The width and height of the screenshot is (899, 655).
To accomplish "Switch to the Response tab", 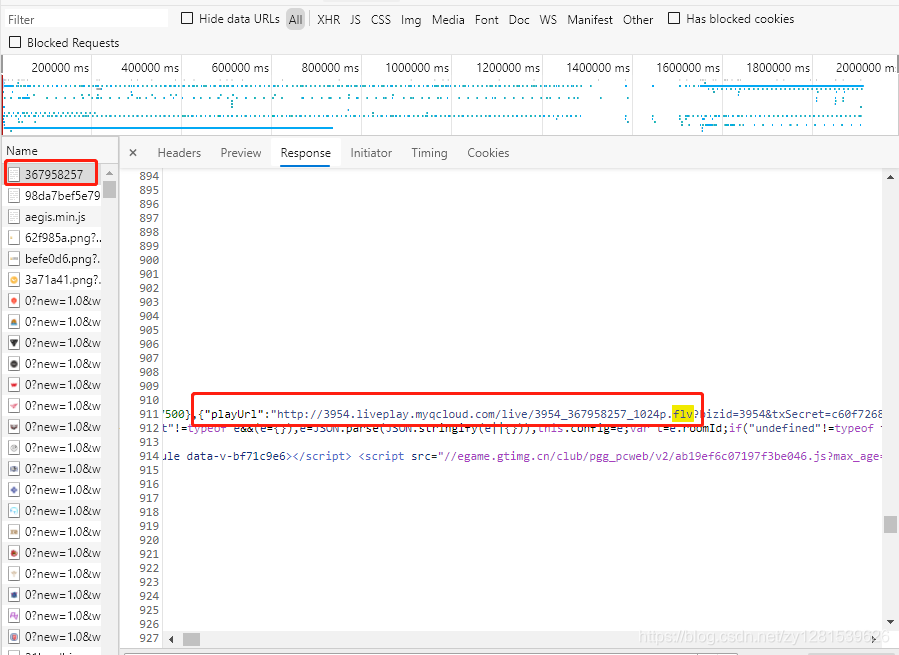I will [306, 153].
